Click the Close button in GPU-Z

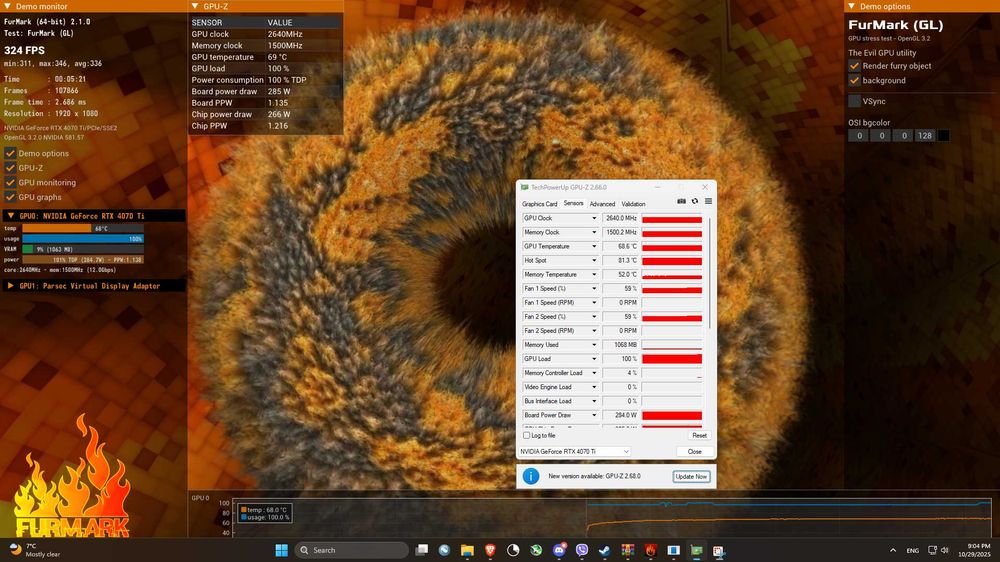pyautogui.click(x=695, y=452)
